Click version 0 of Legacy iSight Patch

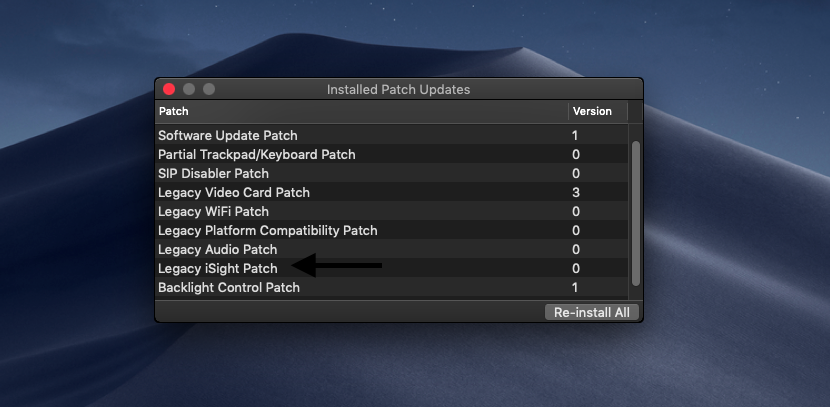pos(575,269)
